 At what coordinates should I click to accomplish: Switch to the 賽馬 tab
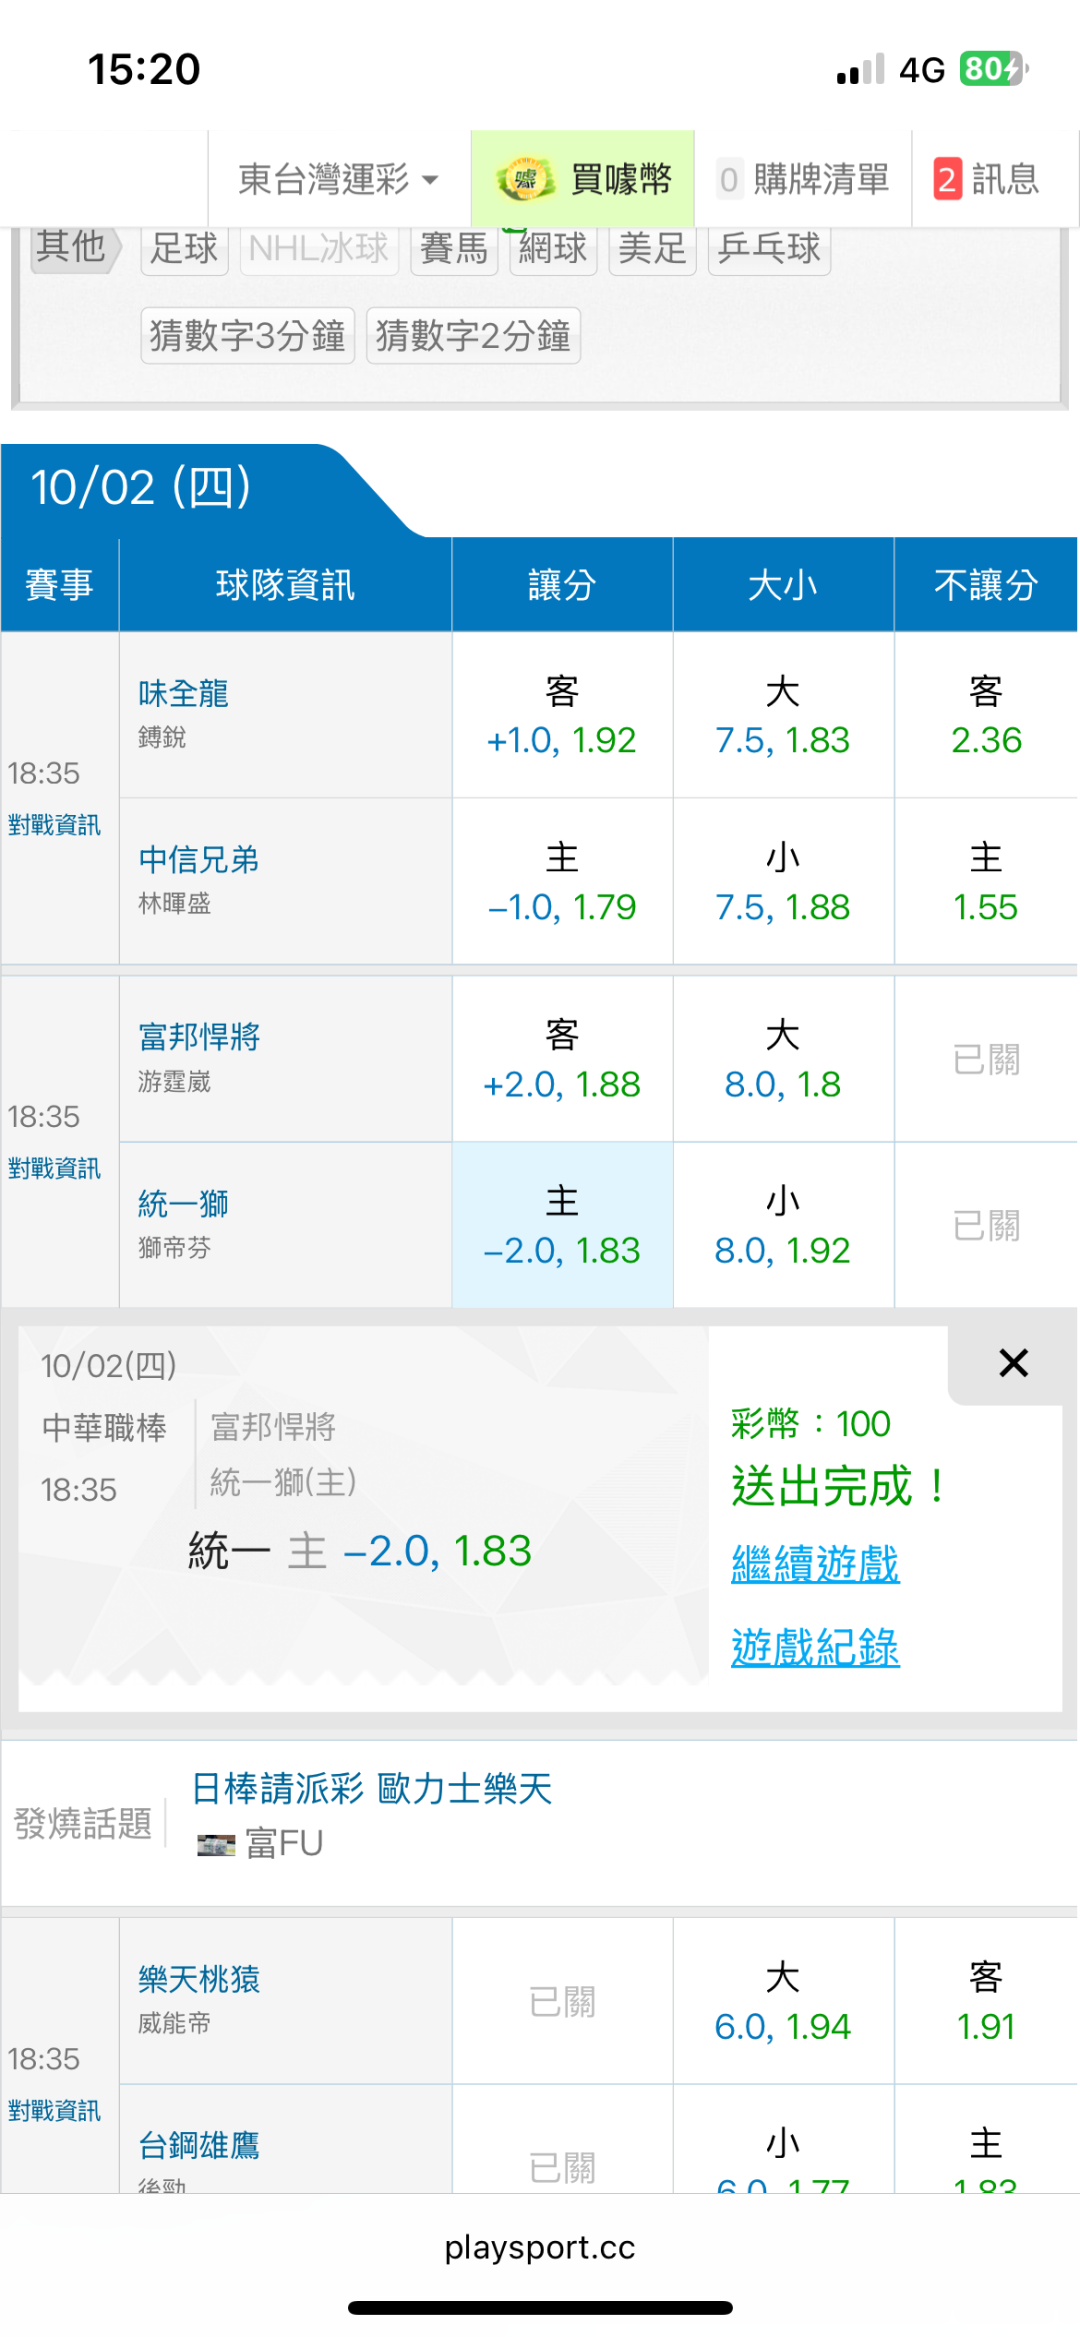point(453,248)
